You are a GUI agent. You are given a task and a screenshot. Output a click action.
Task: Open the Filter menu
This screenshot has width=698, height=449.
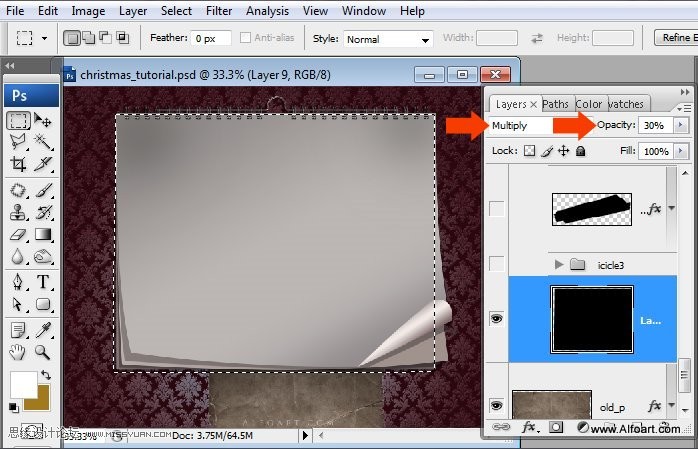pyautogui.click(x=219, y=11)
